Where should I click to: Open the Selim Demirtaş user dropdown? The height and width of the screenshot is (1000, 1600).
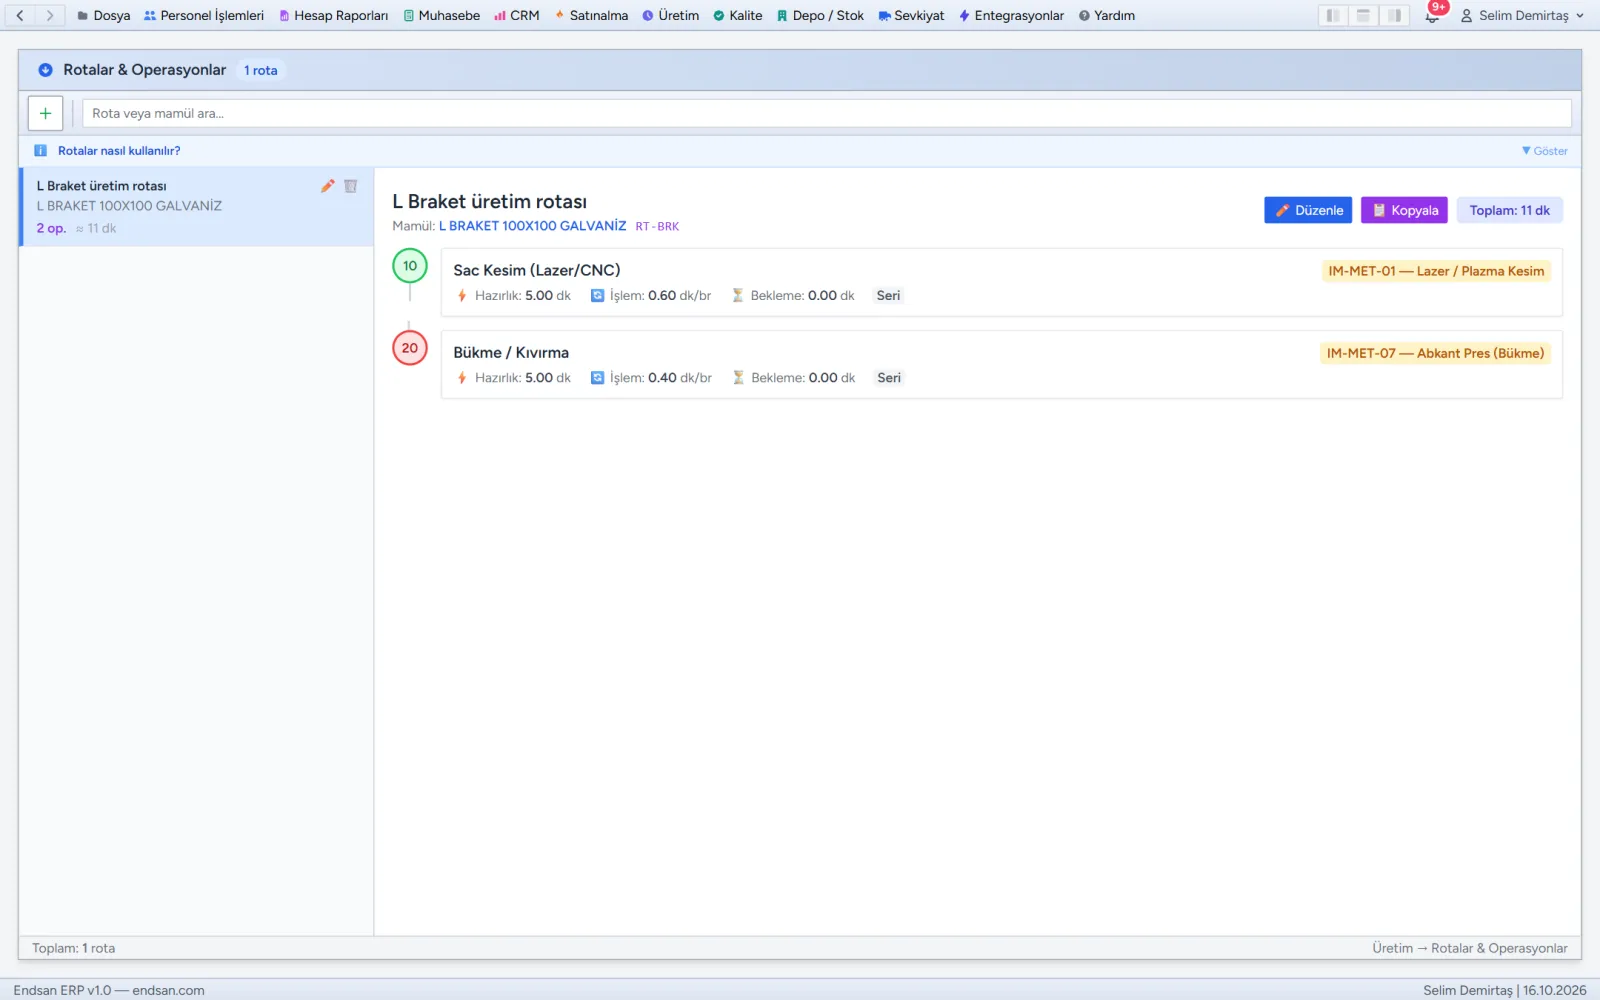(1522, 15)
